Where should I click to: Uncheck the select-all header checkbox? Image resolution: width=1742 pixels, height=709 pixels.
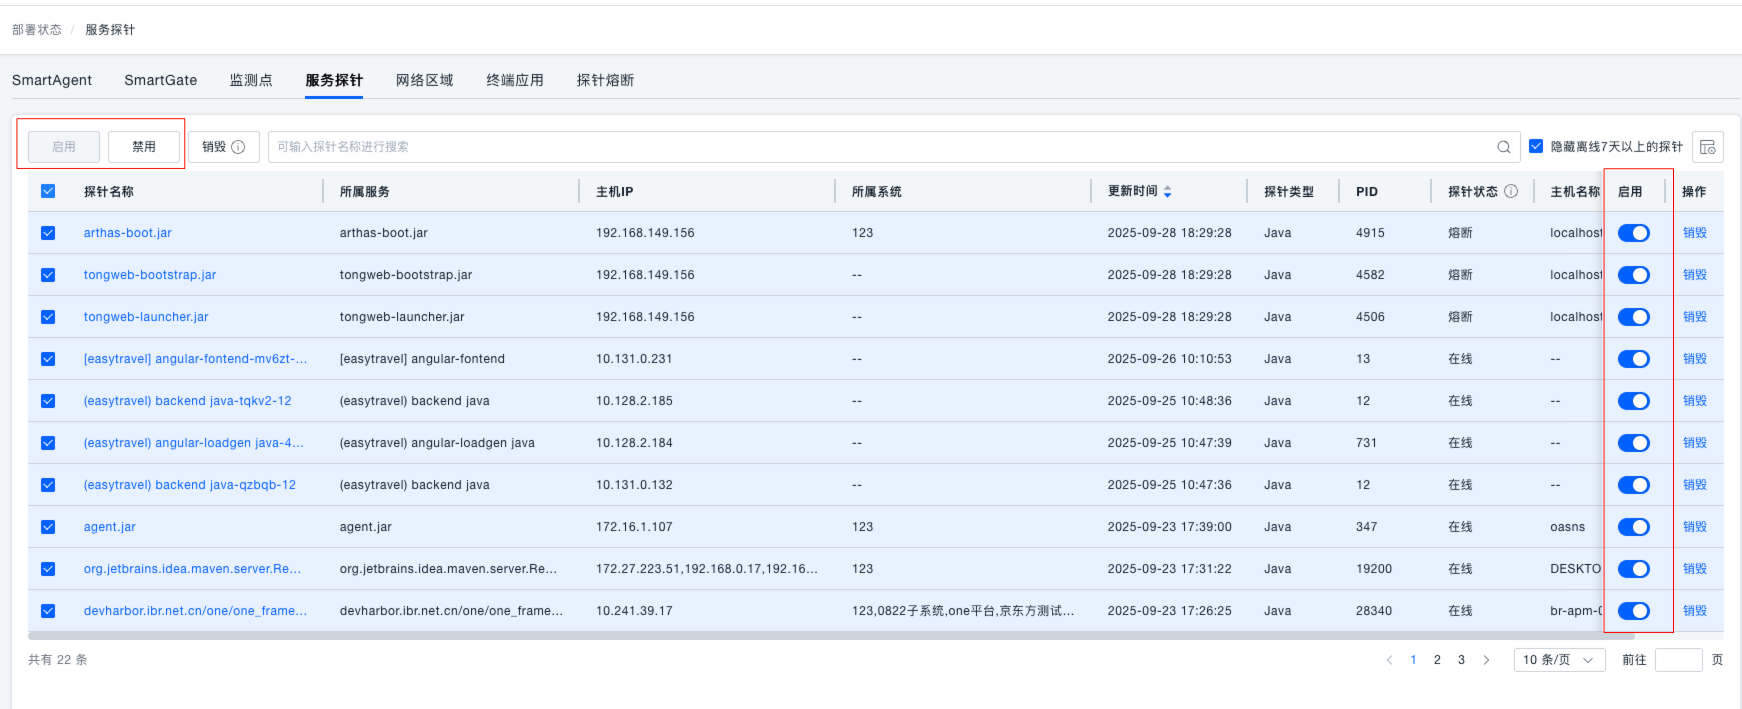(x=48, y=191)
